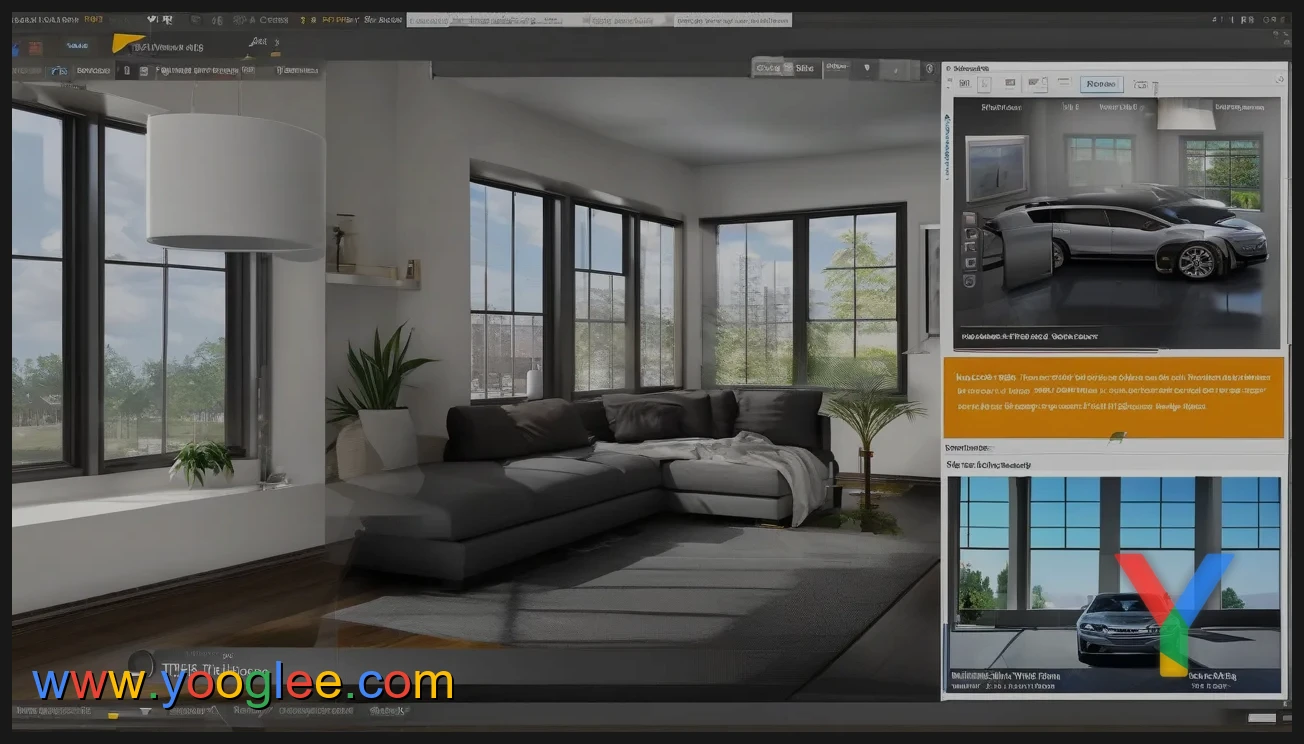Open the car render thumbnail in garage
This screenshot has height=744, width=1304.
(x=1116, y=223)
